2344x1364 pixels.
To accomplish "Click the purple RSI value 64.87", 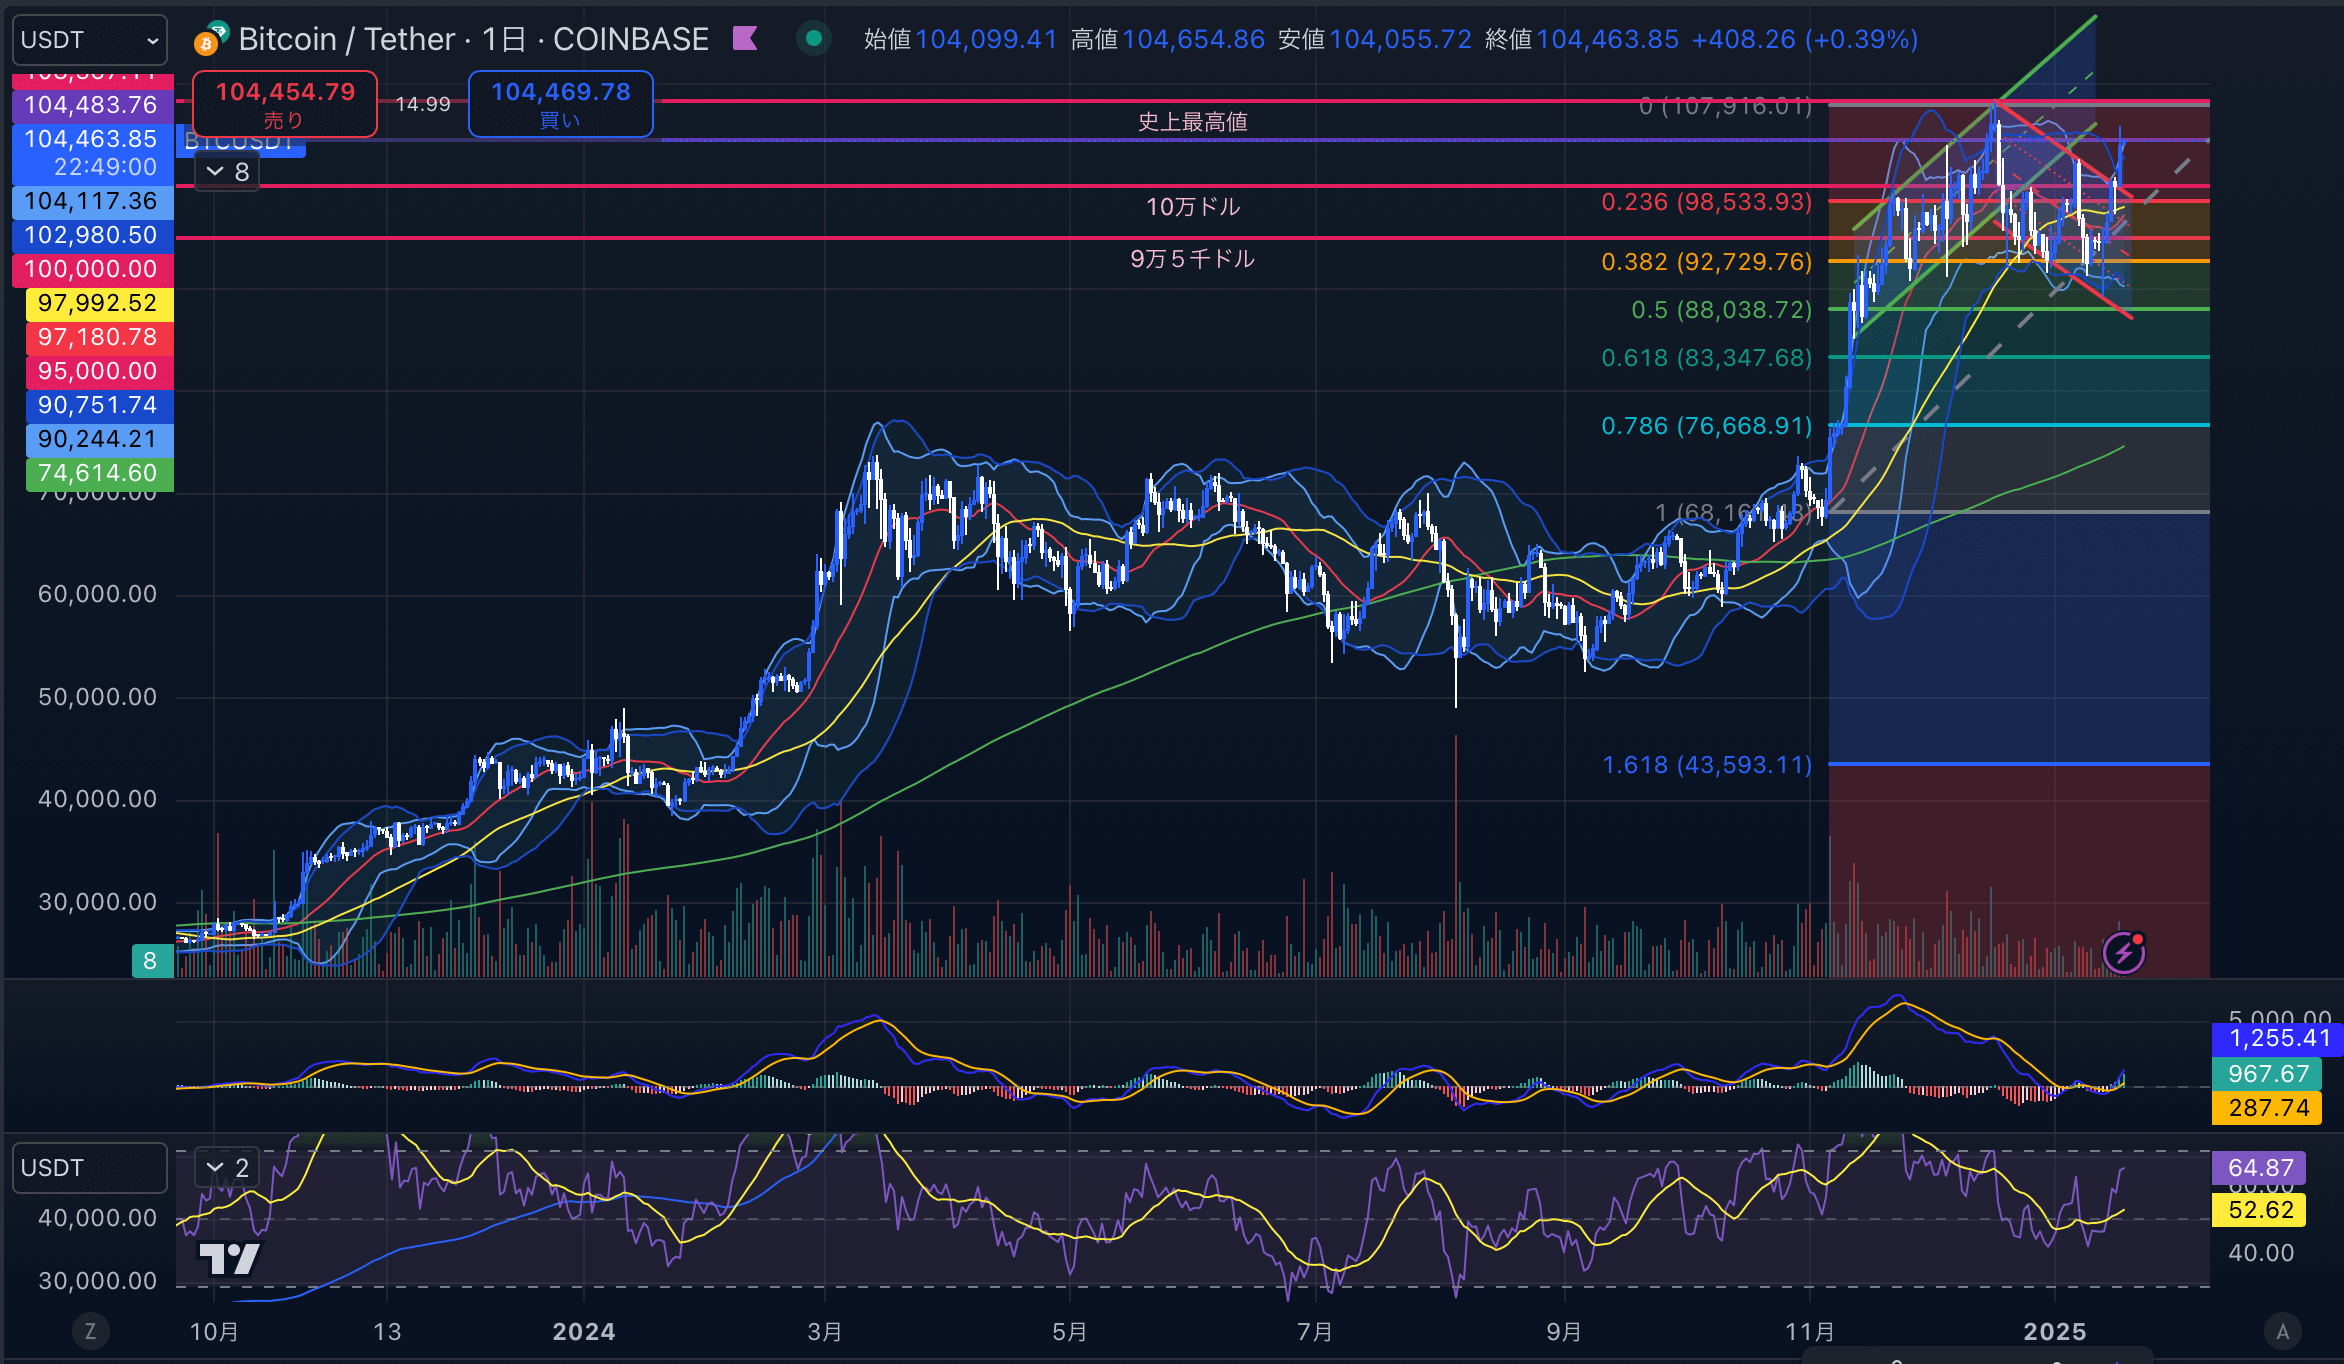I will [x=2259, y=1168].
